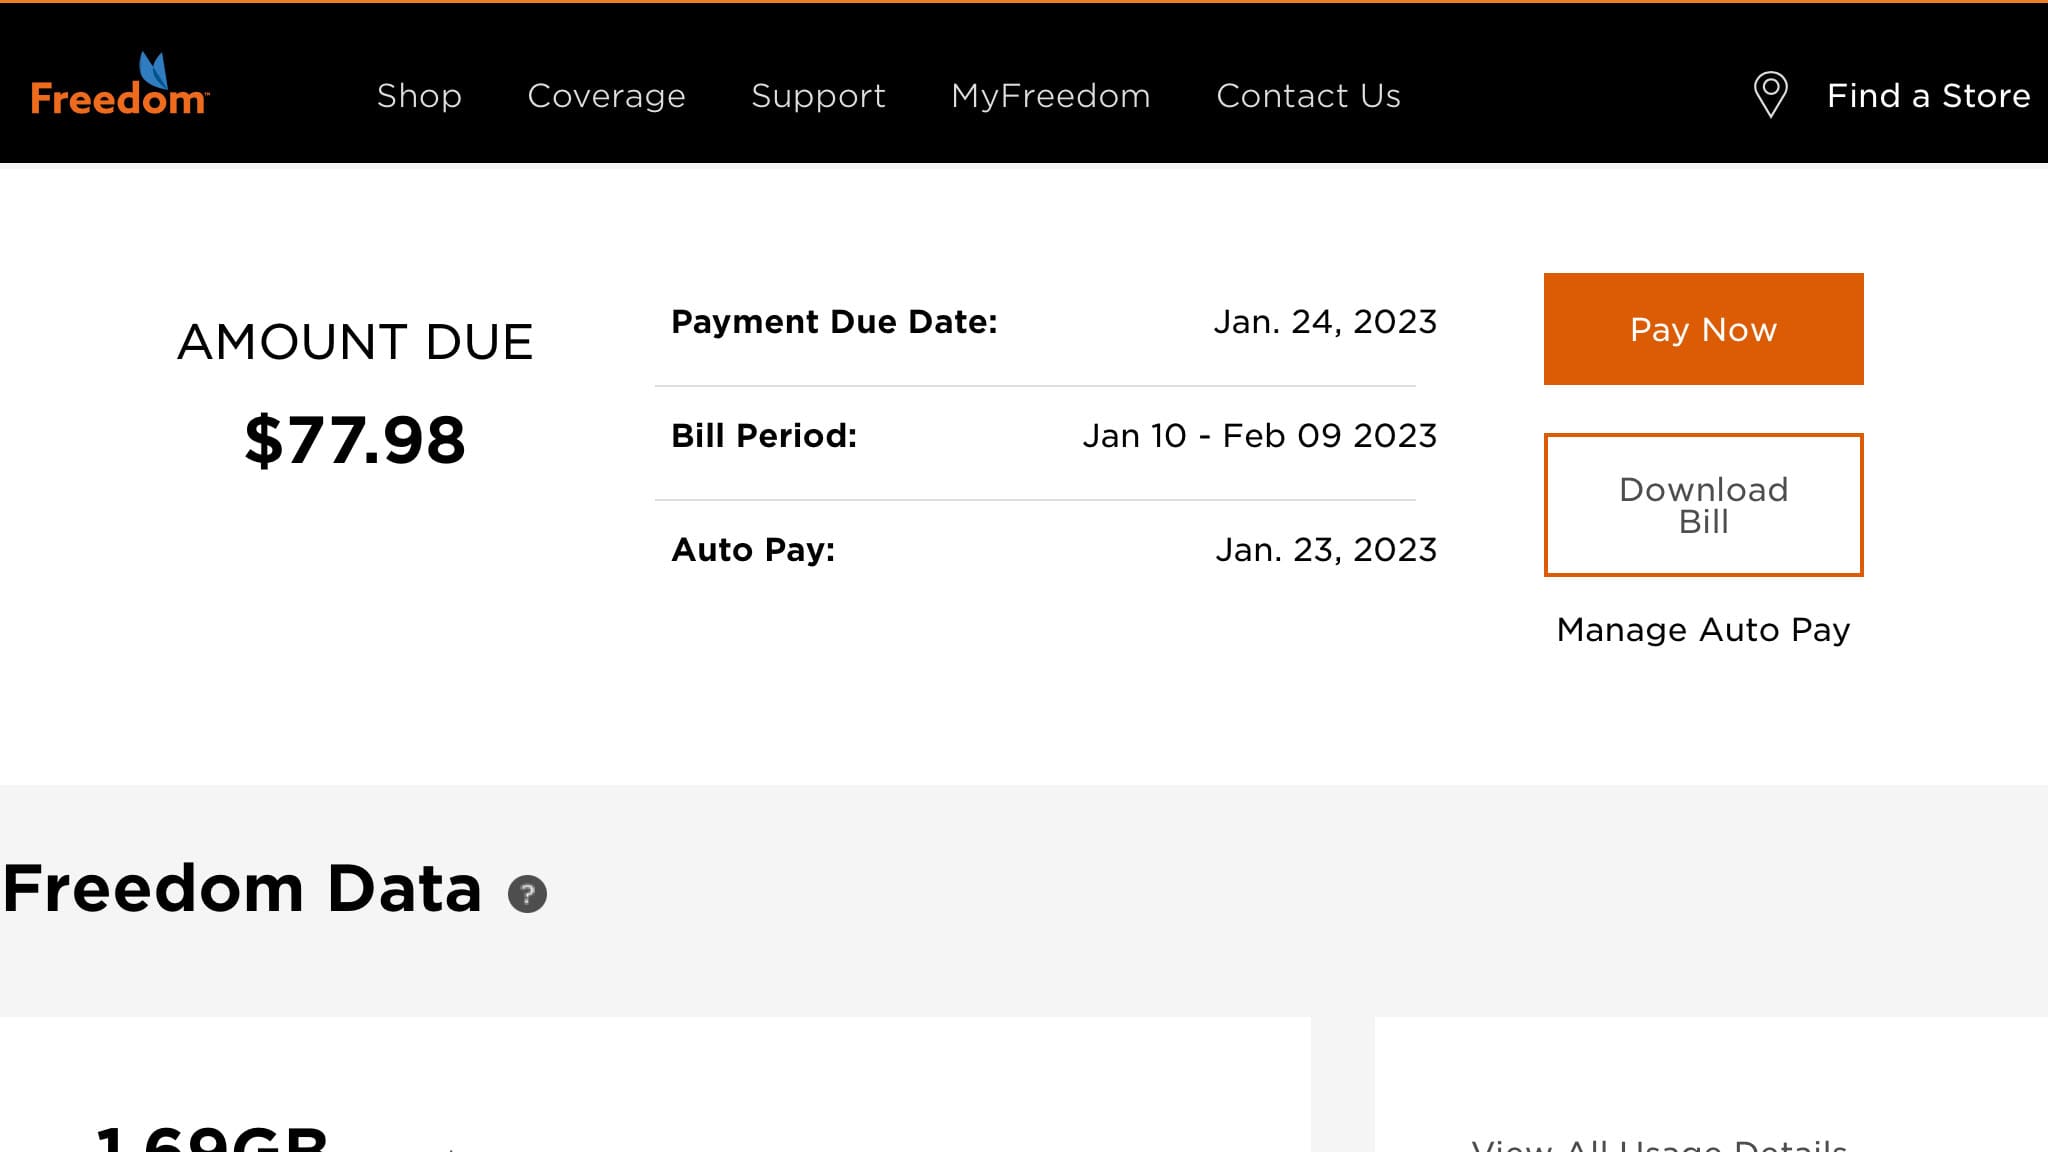Open the Coverage page
Image resolution: width=2048 pixels, height=1152 pixels.
[x=606, y=96]
